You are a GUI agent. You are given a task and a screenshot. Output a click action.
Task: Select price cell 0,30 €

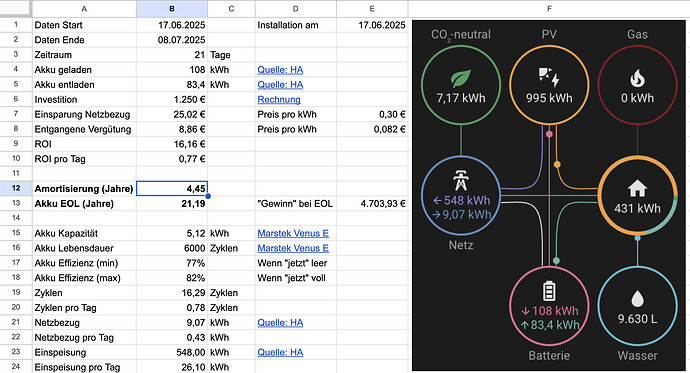372,114
